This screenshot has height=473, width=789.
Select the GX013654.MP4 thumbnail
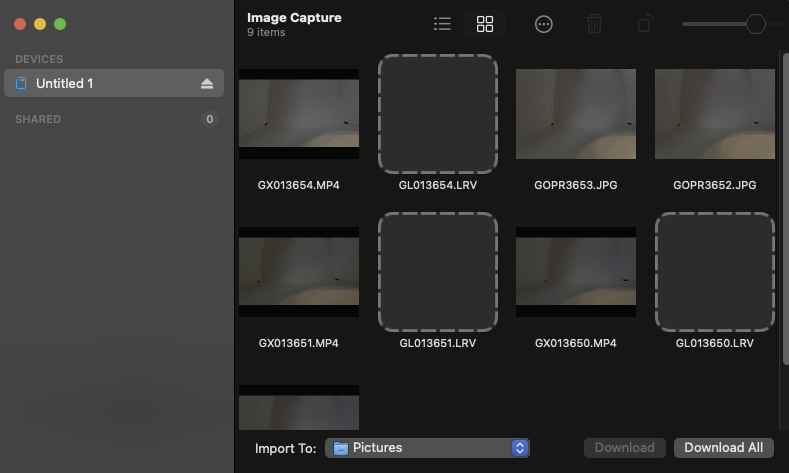[x=299, y=114]
